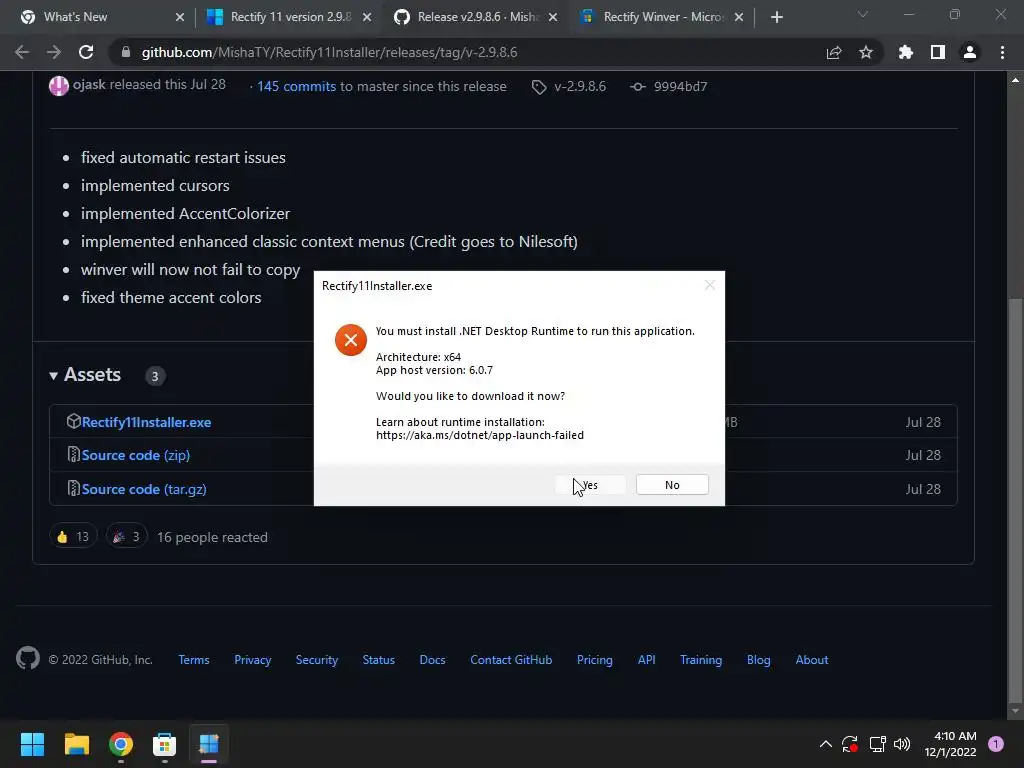Open ojask profile link
This screenshot has height=768, width=1024.
(89, 84)
